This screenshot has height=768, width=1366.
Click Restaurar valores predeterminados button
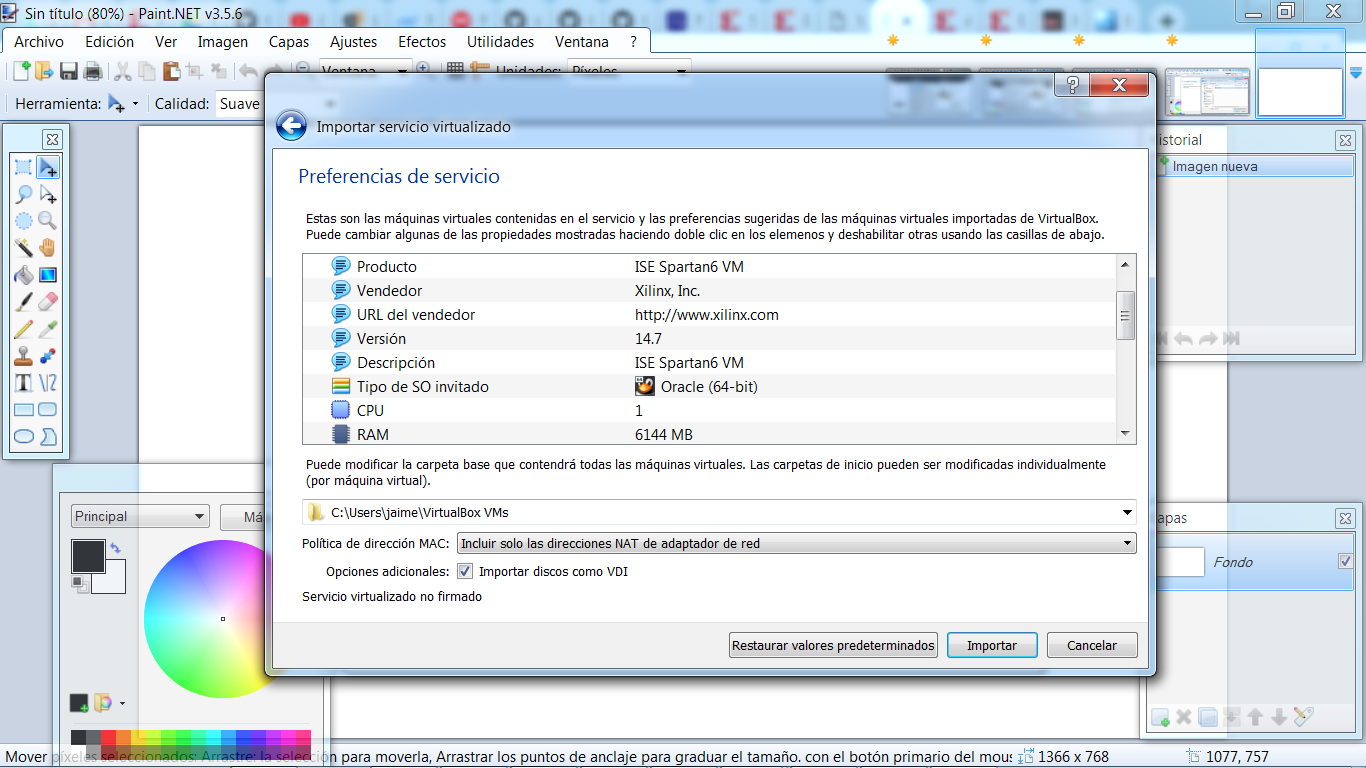click(833, 646)
